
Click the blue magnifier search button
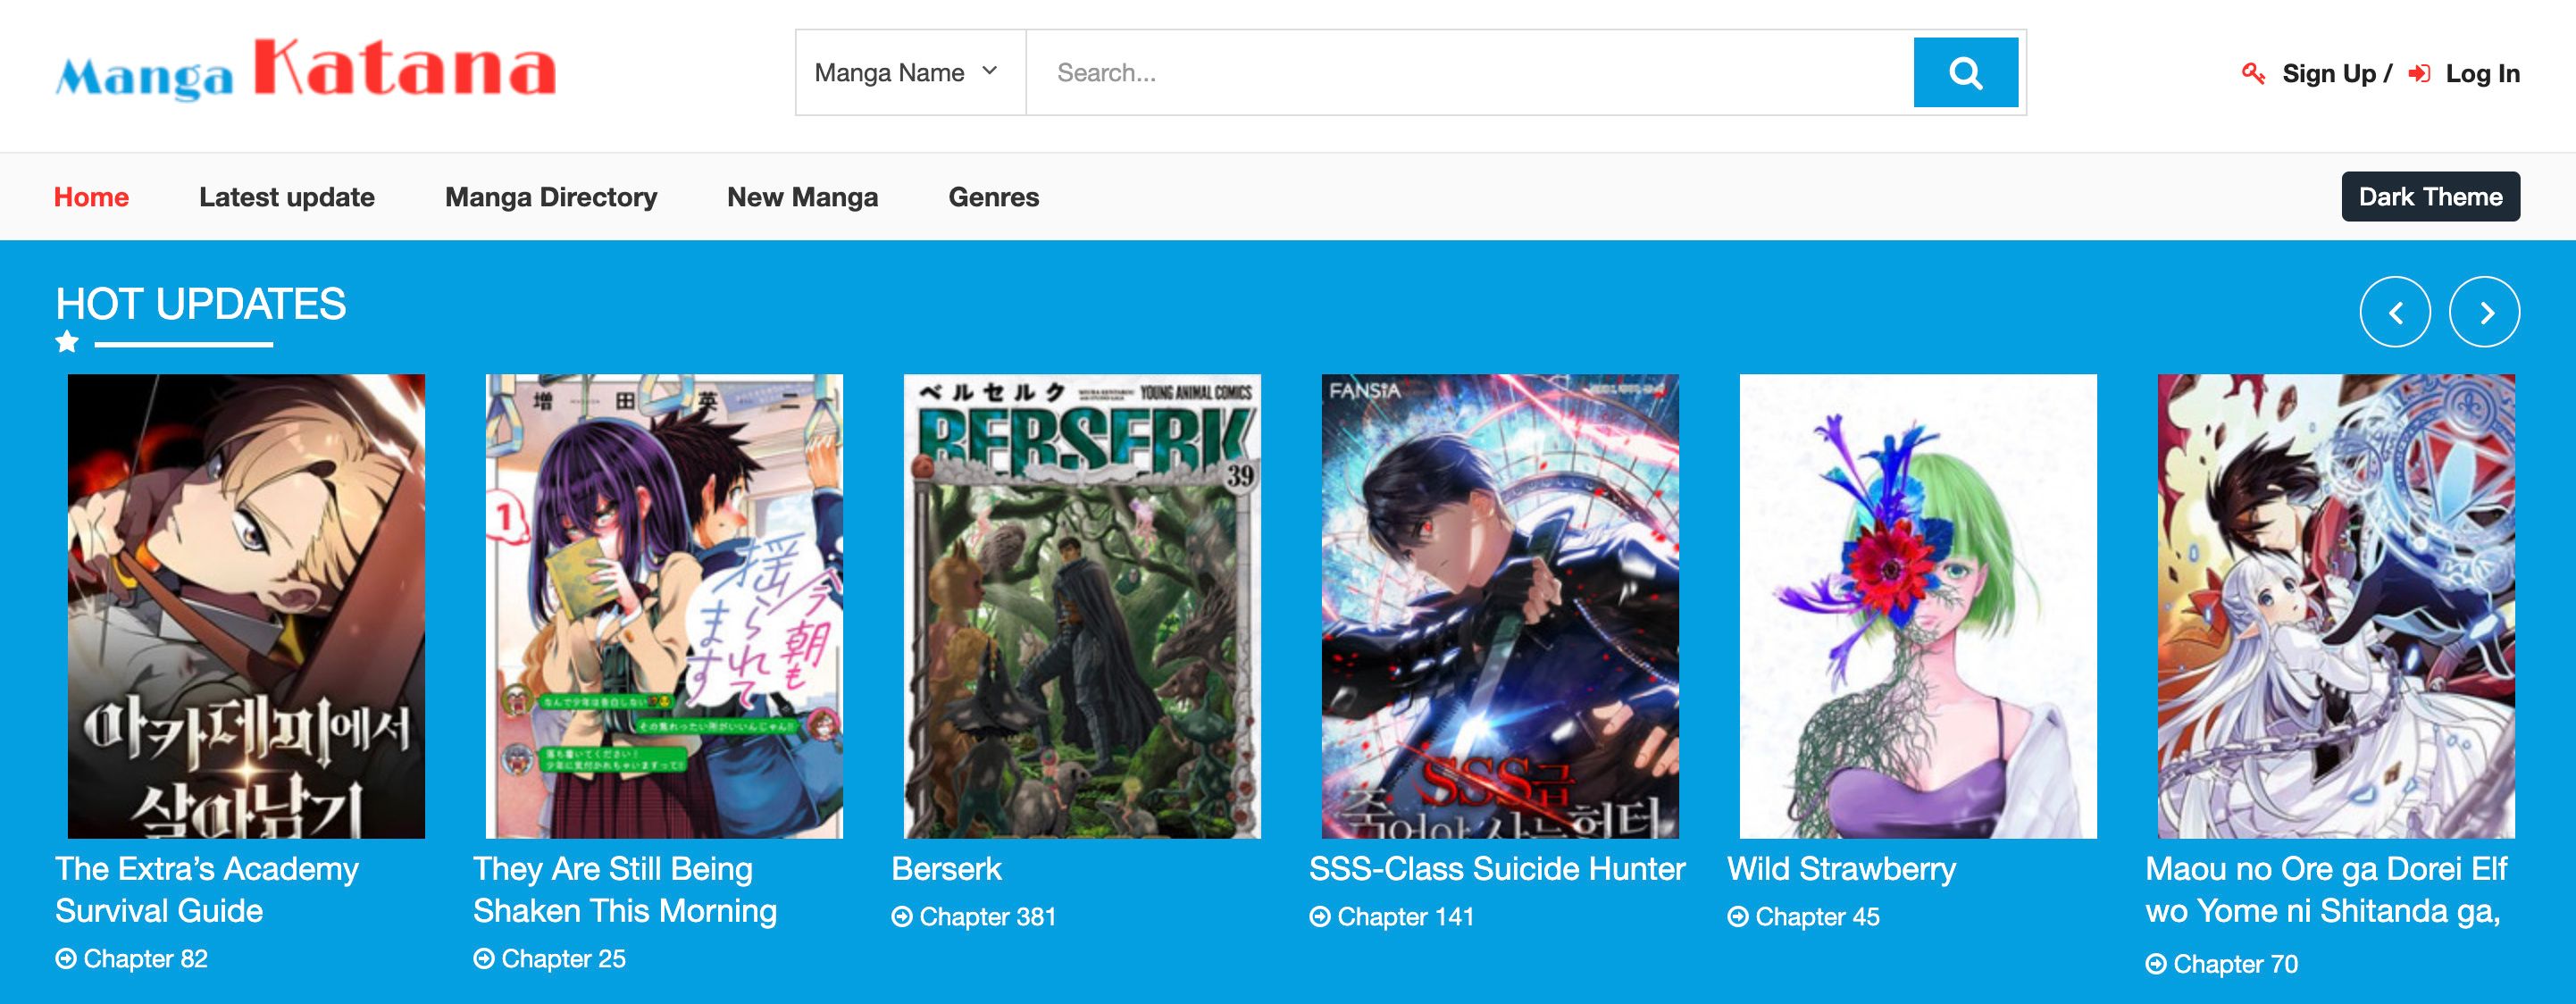pos(1965,72)
